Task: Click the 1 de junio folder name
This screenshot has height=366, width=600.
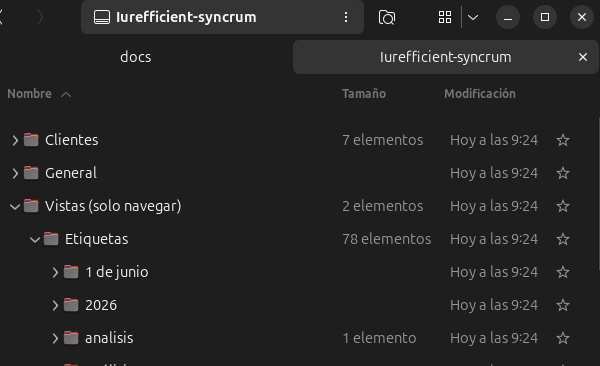Action: (x=117, y=272)
